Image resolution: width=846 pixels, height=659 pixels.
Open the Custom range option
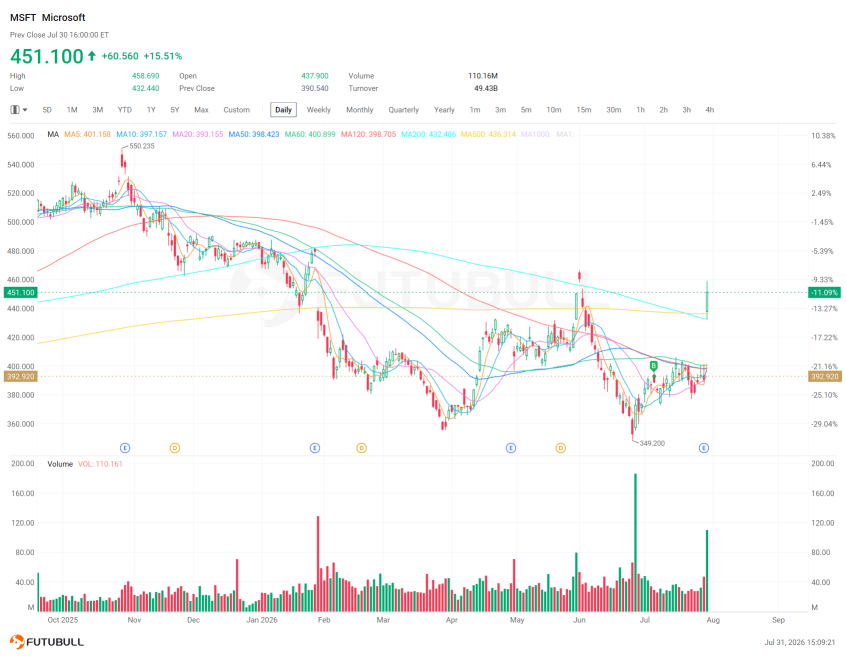[x=236, y=110]
